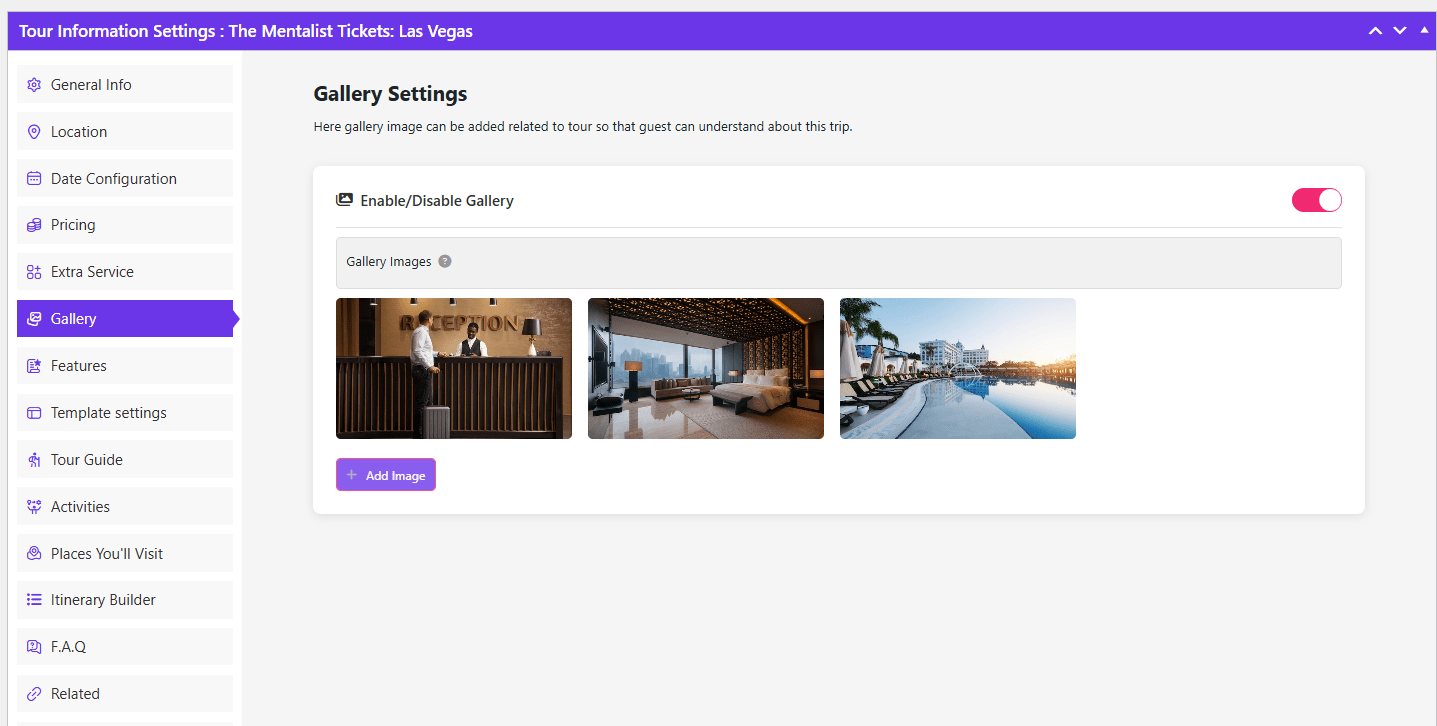The width and height of the screenshot is (1437, 726).
Task: Switch to the Template settings tab
Action: point(108,413)
